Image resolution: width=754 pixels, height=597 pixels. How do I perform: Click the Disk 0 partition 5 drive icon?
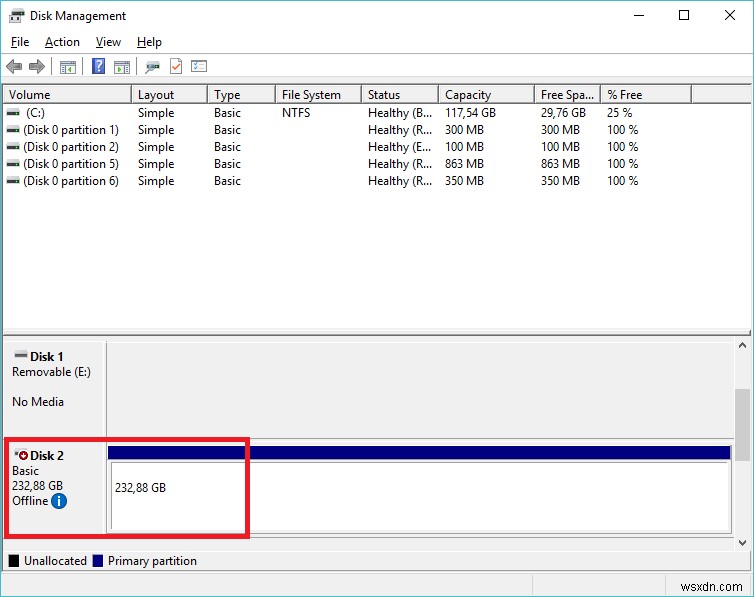point(13,164)
